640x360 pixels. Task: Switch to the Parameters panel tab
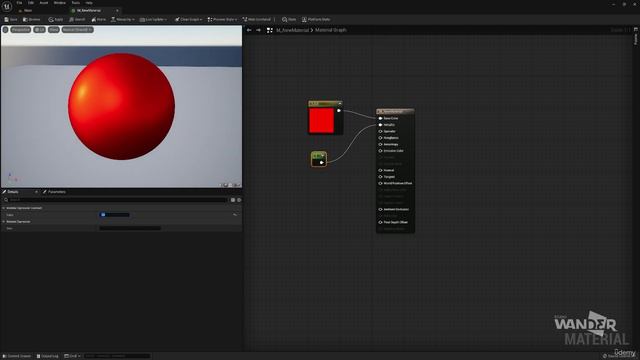[x=54, y=192]
